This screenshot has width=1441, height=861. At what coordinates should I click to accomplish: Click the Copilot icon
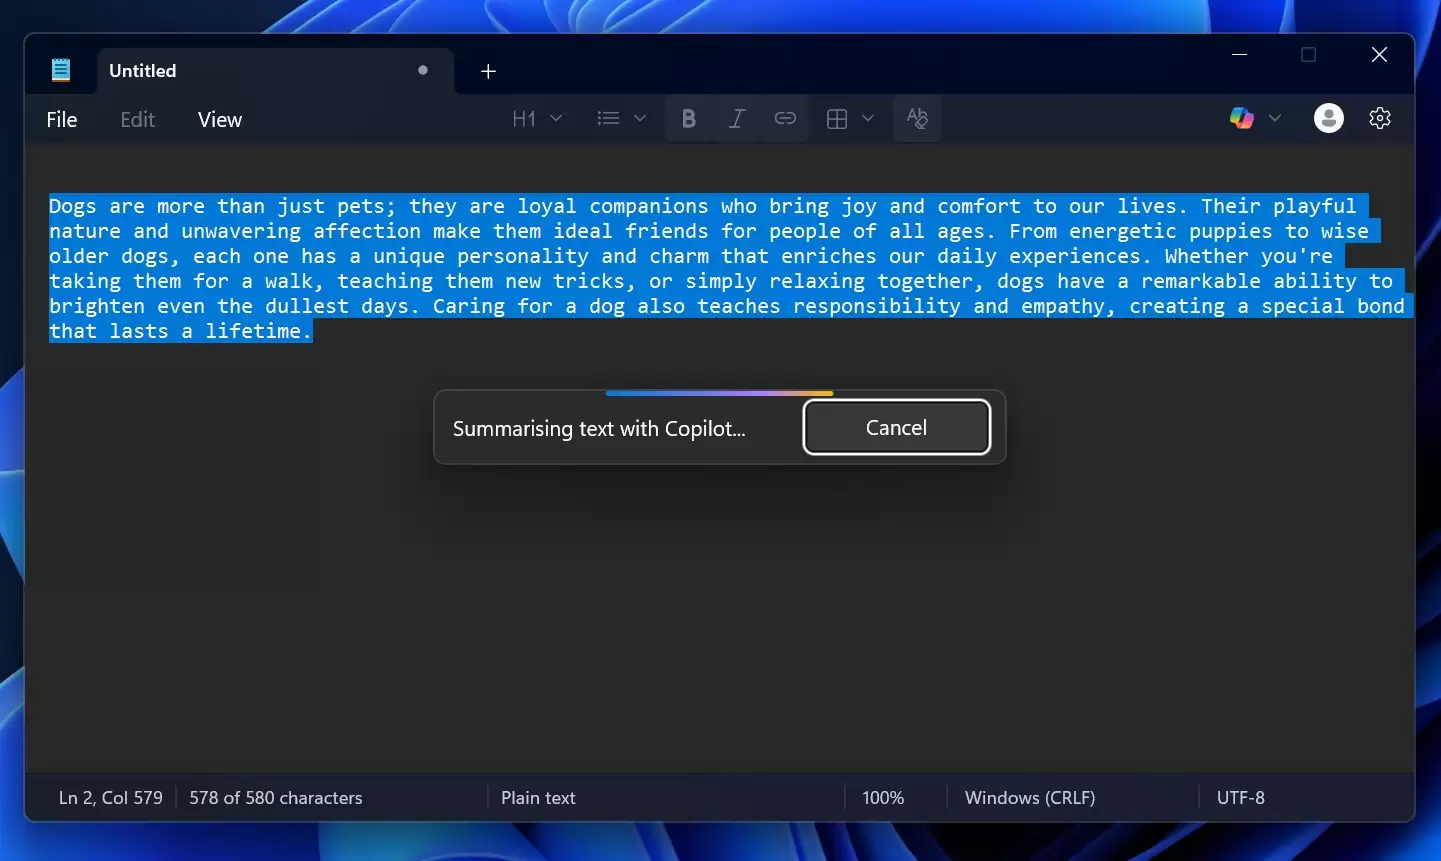click(1242, 118)
